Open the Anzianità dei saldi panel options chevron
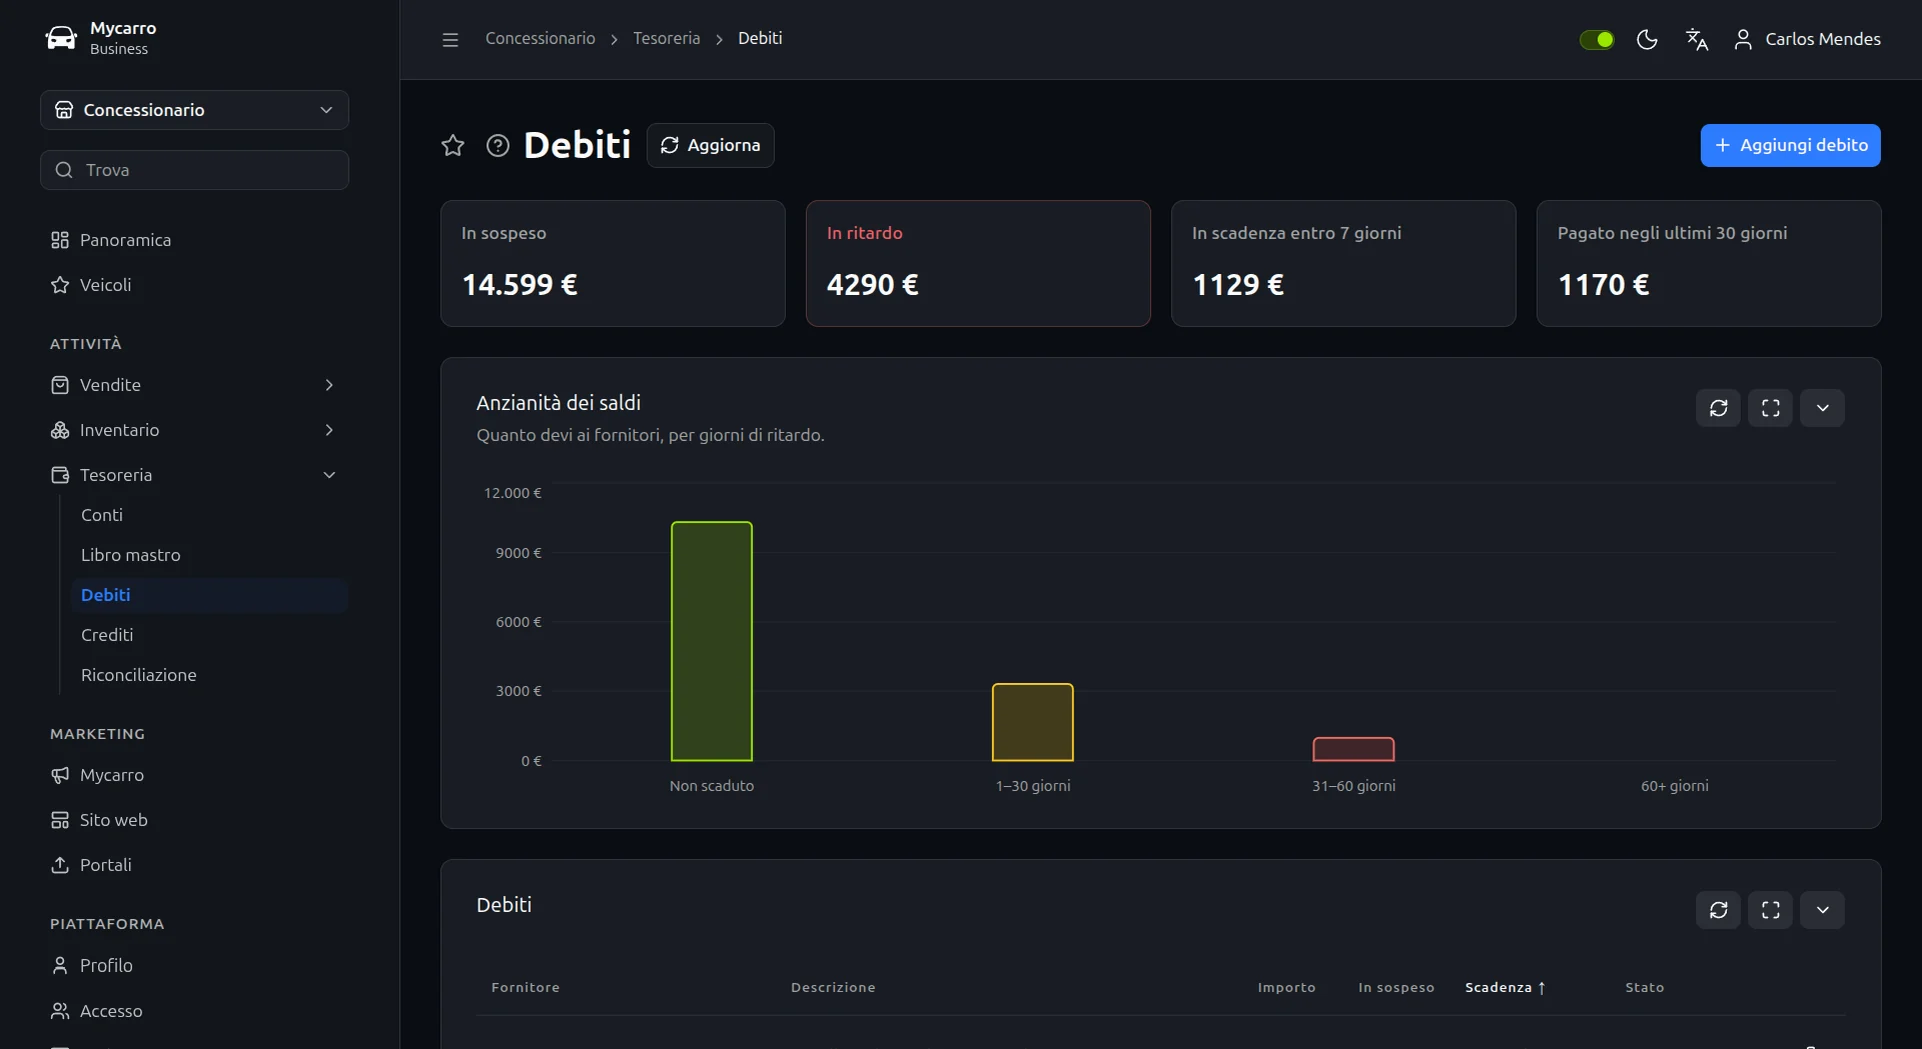This screenshot has width=1922, height=1049. pyautogui.click(x=1823, y=408)
